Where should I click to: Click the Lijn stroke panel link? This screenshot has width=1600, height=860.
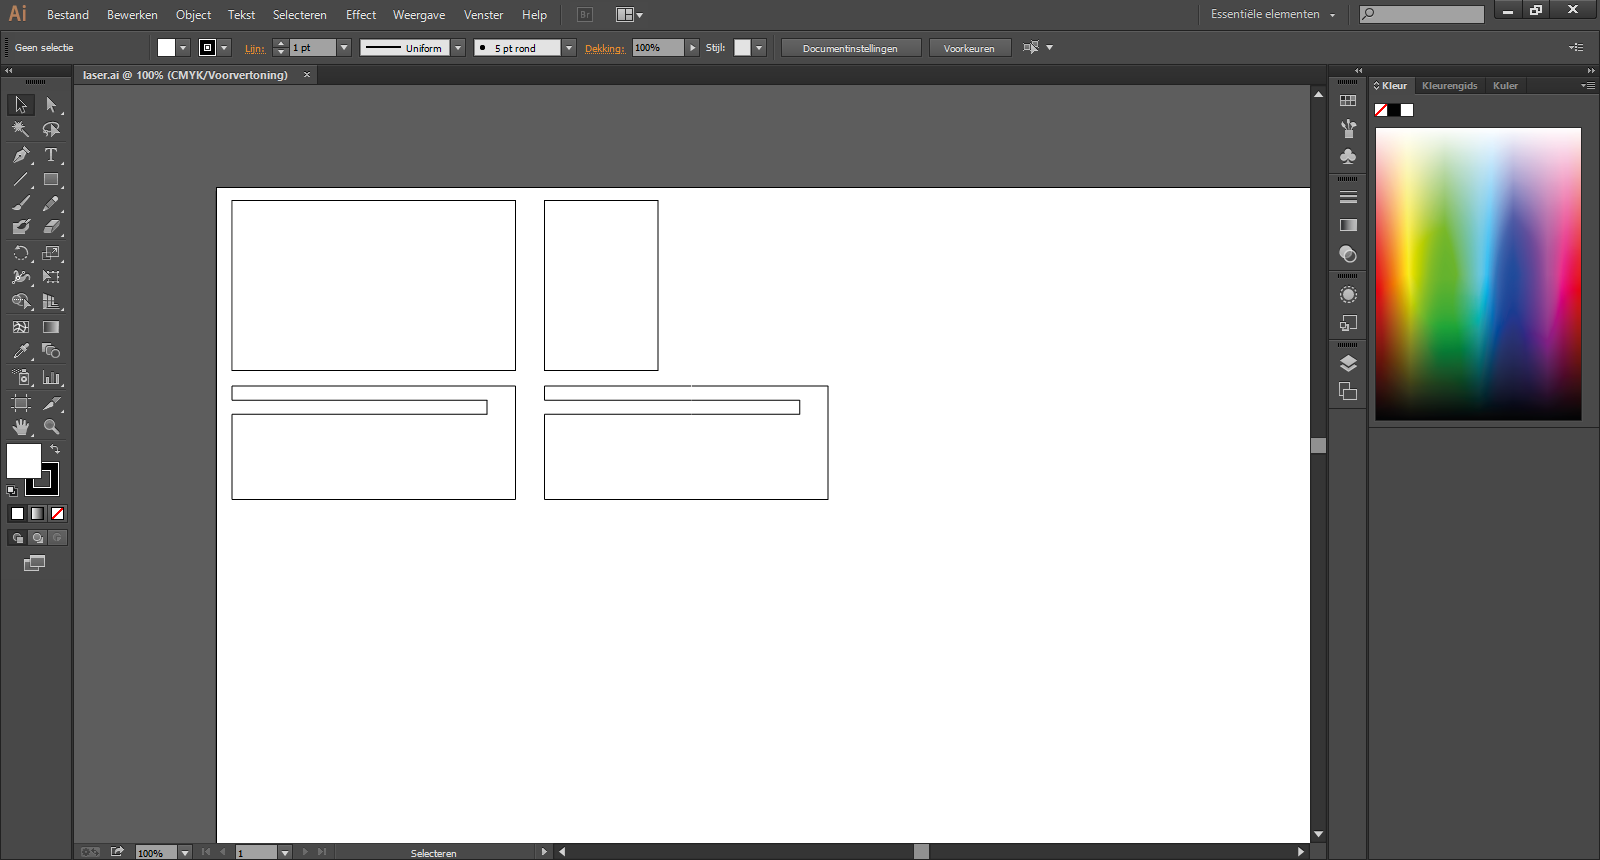click(x=255, y=48)
